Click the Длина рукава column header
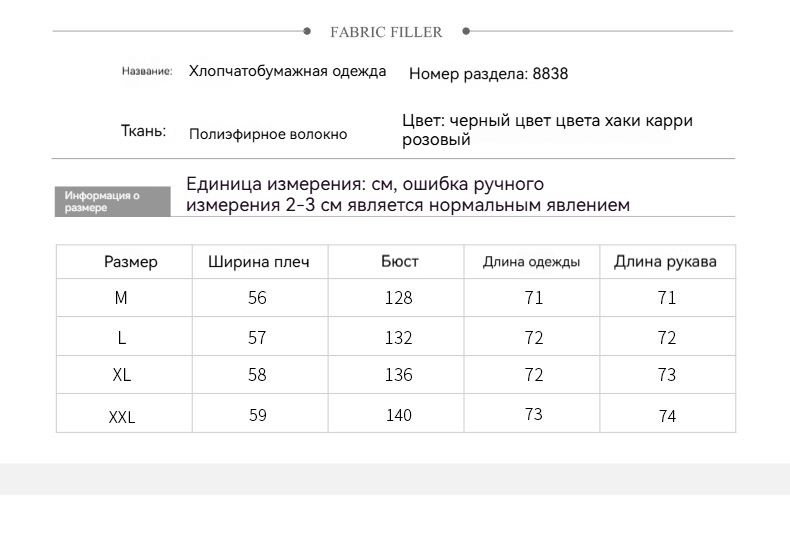This screenshot has width=790, height=533. (x=665, y=262)
